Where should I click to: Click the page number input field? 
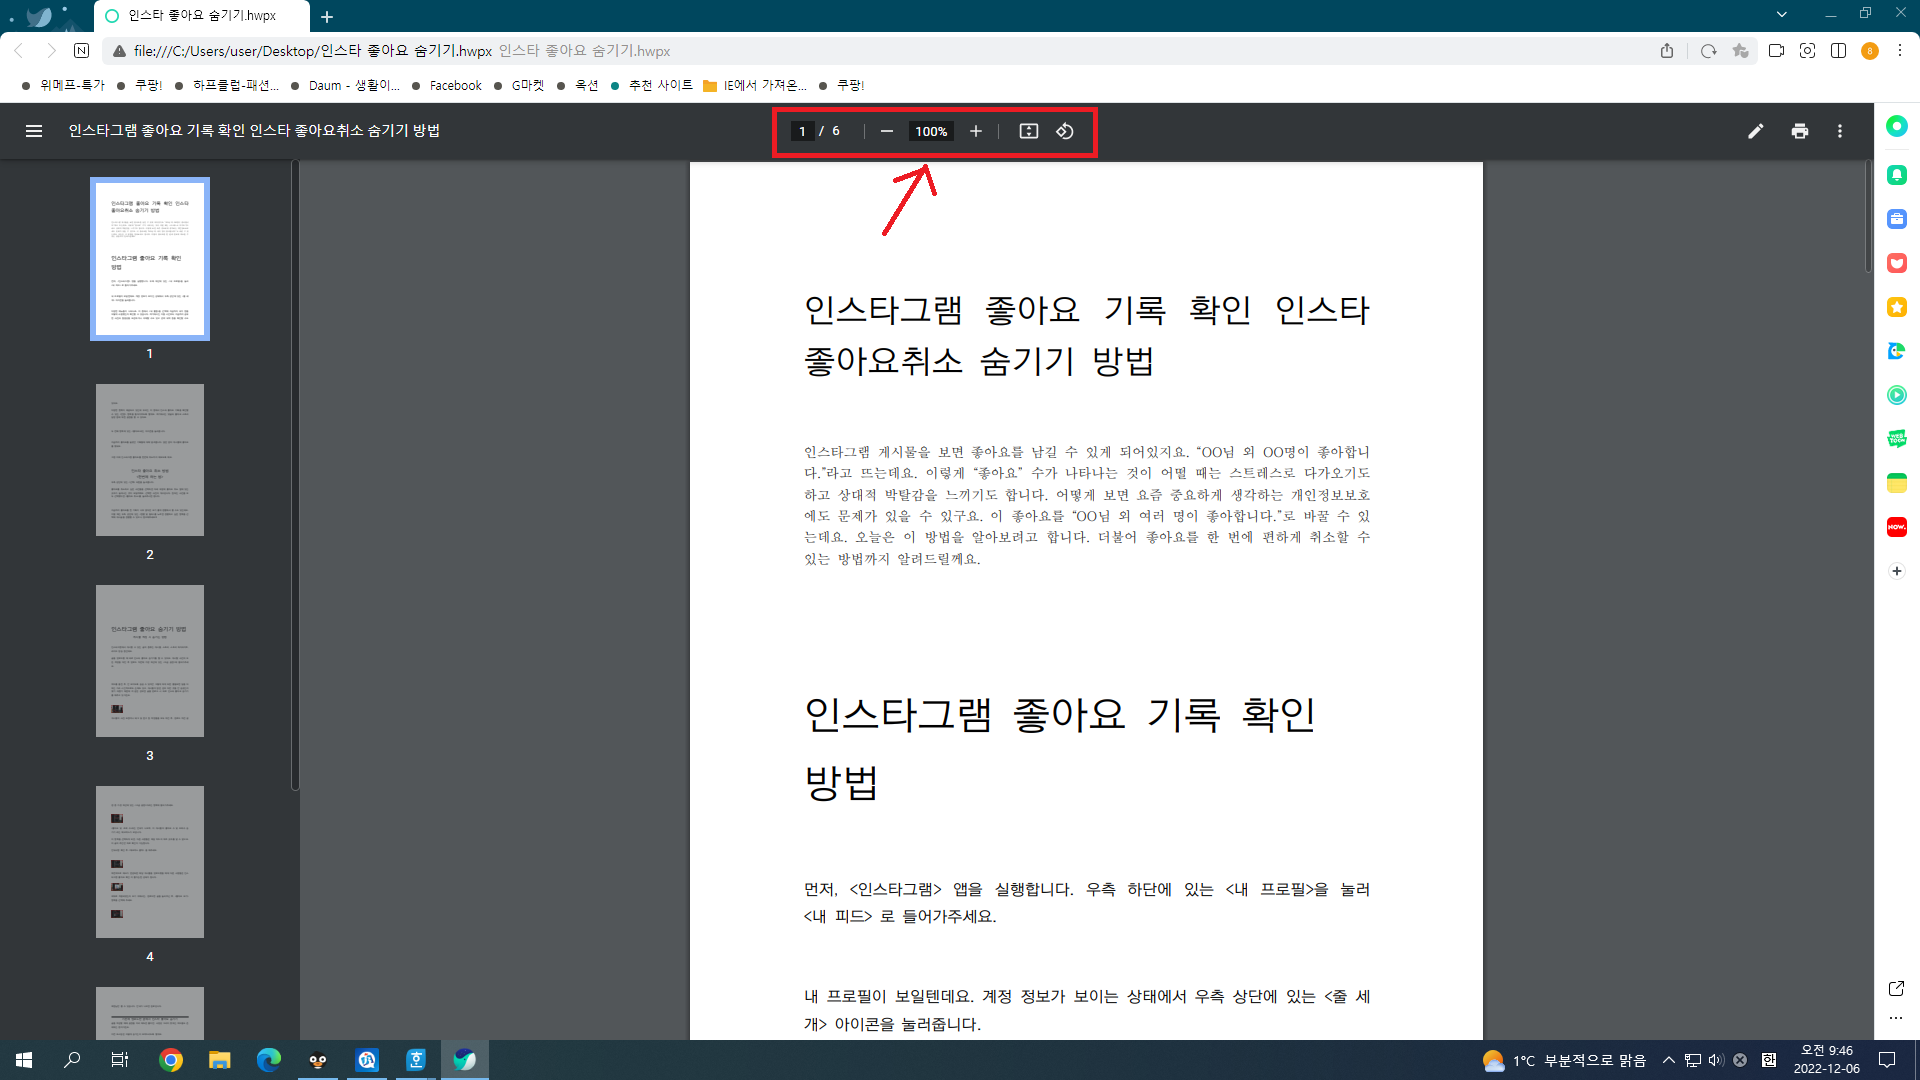[802, 131]
